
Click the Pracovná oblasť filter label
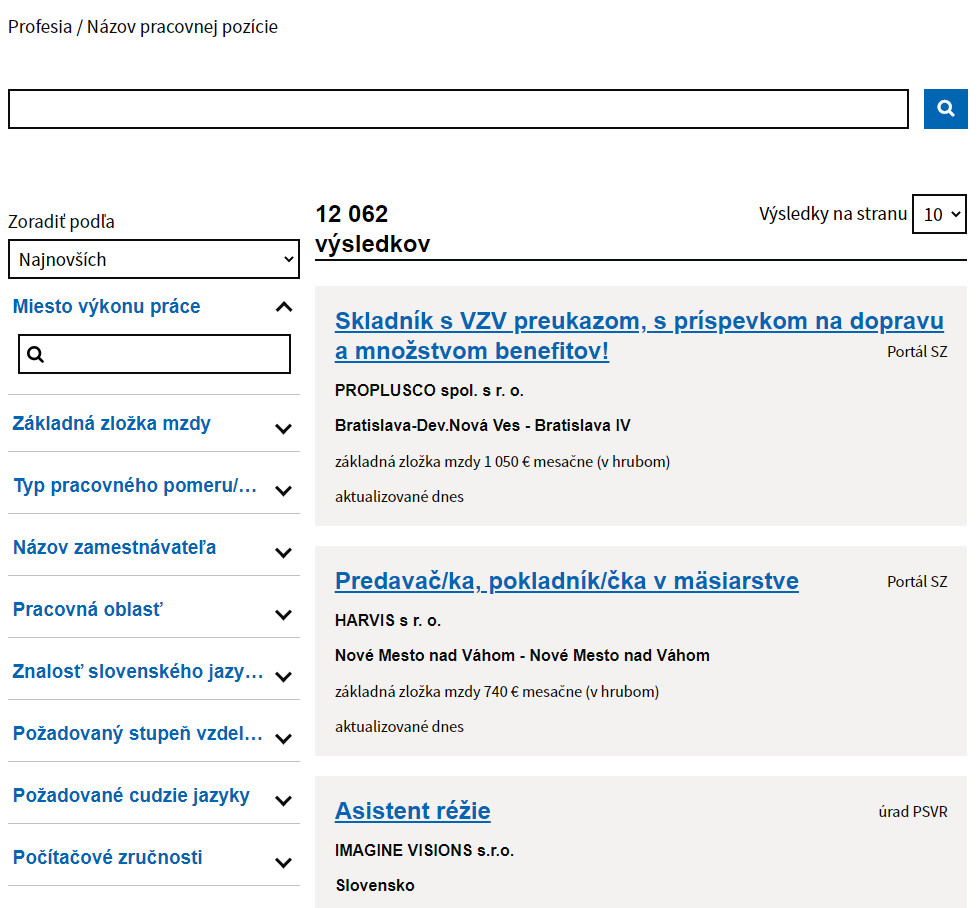click(88, 609)
